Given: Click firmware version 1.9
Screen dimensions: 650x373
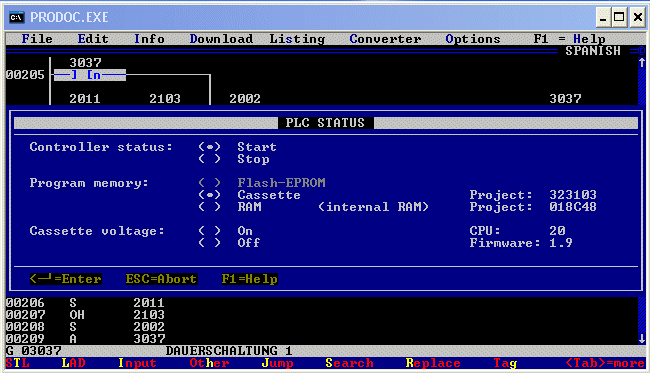Looking at the screenshot, I should tap(561, 243).
